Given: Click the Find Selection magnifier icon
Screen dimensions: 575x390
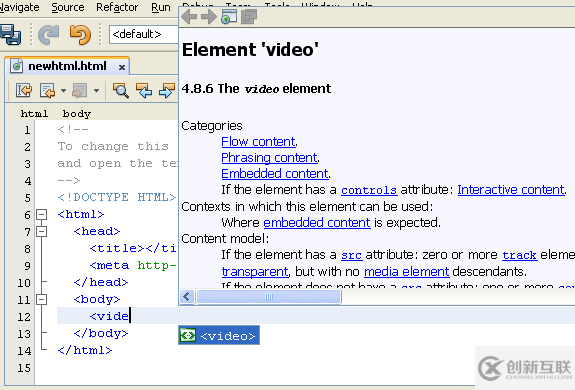Looking at the screenshot, I should 121,90.
